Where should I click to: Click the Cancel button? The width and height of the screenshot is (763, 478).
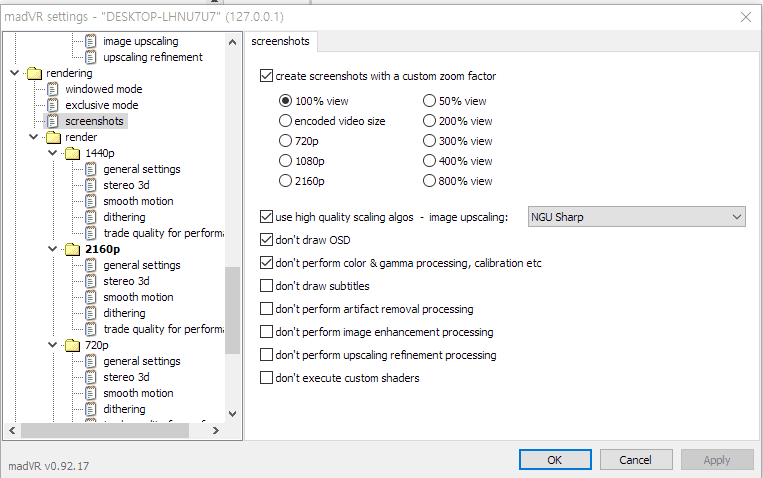[635, 460]
